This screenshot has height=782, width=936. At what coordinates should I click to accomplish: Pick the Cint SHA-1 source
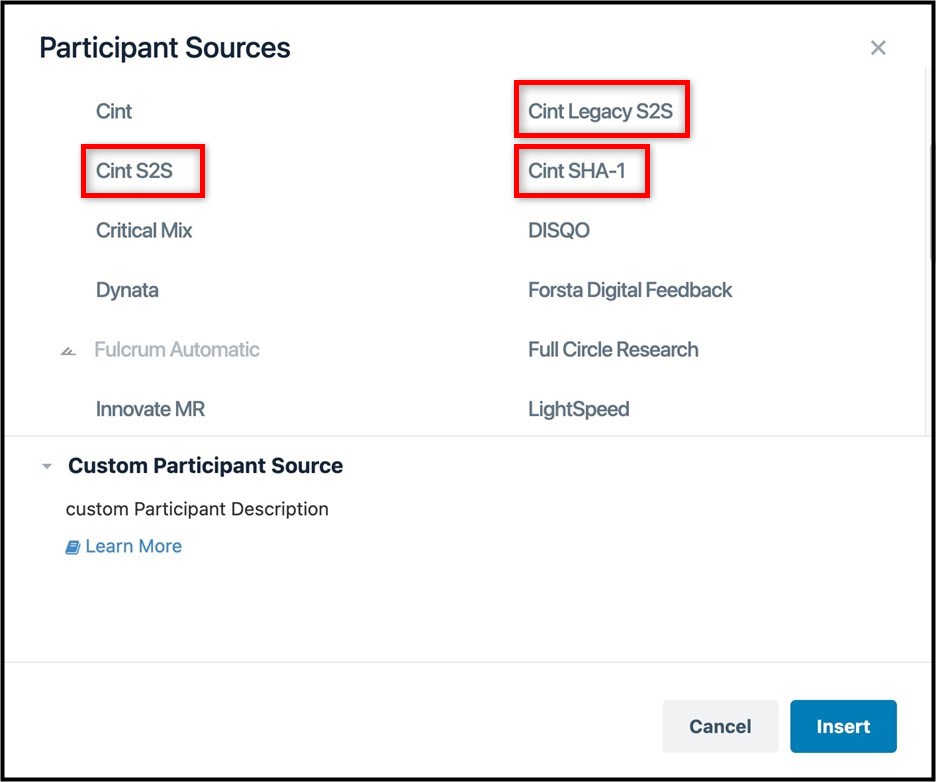point(577,170)
